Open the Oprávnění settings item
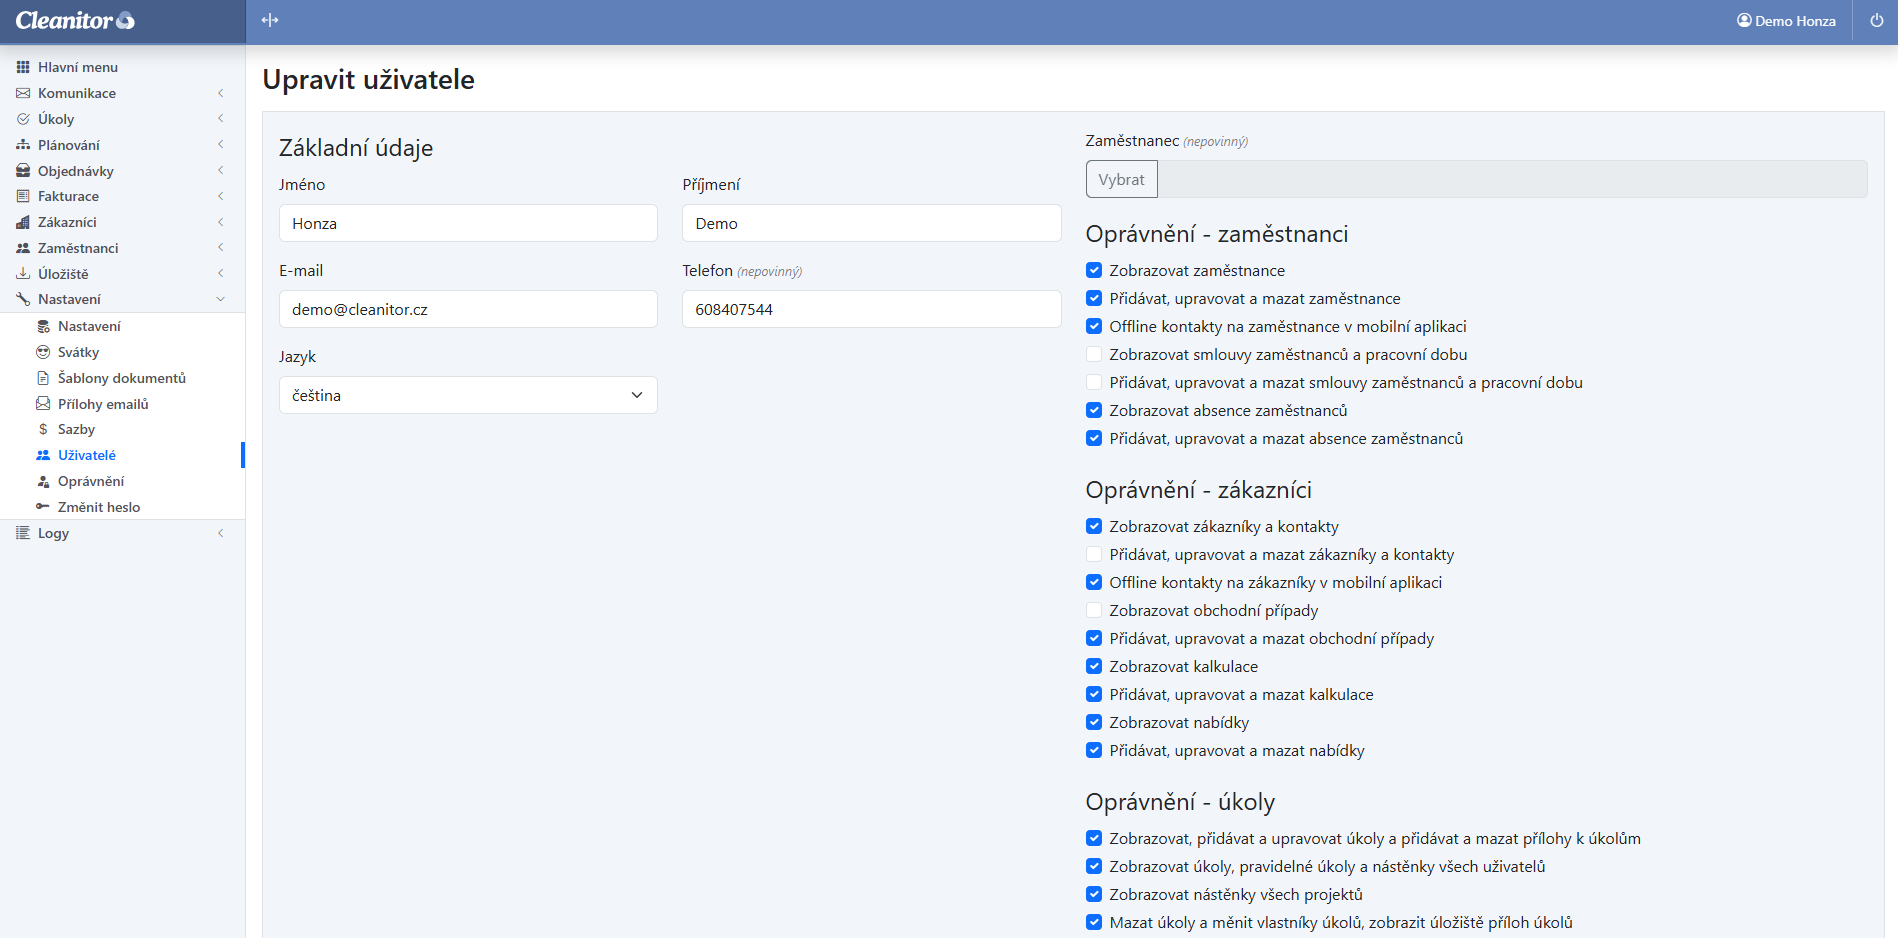 click(x=91, y=481)
